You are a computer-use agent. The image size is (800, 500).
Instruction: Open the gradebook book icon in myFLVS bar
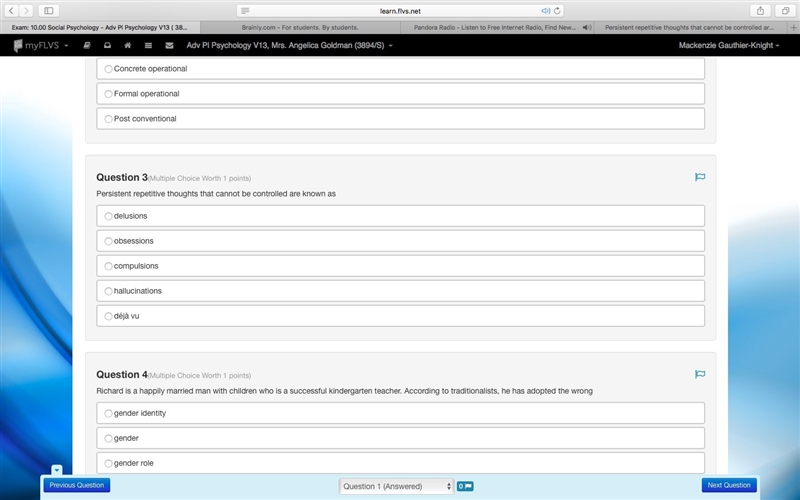(87, 45)
